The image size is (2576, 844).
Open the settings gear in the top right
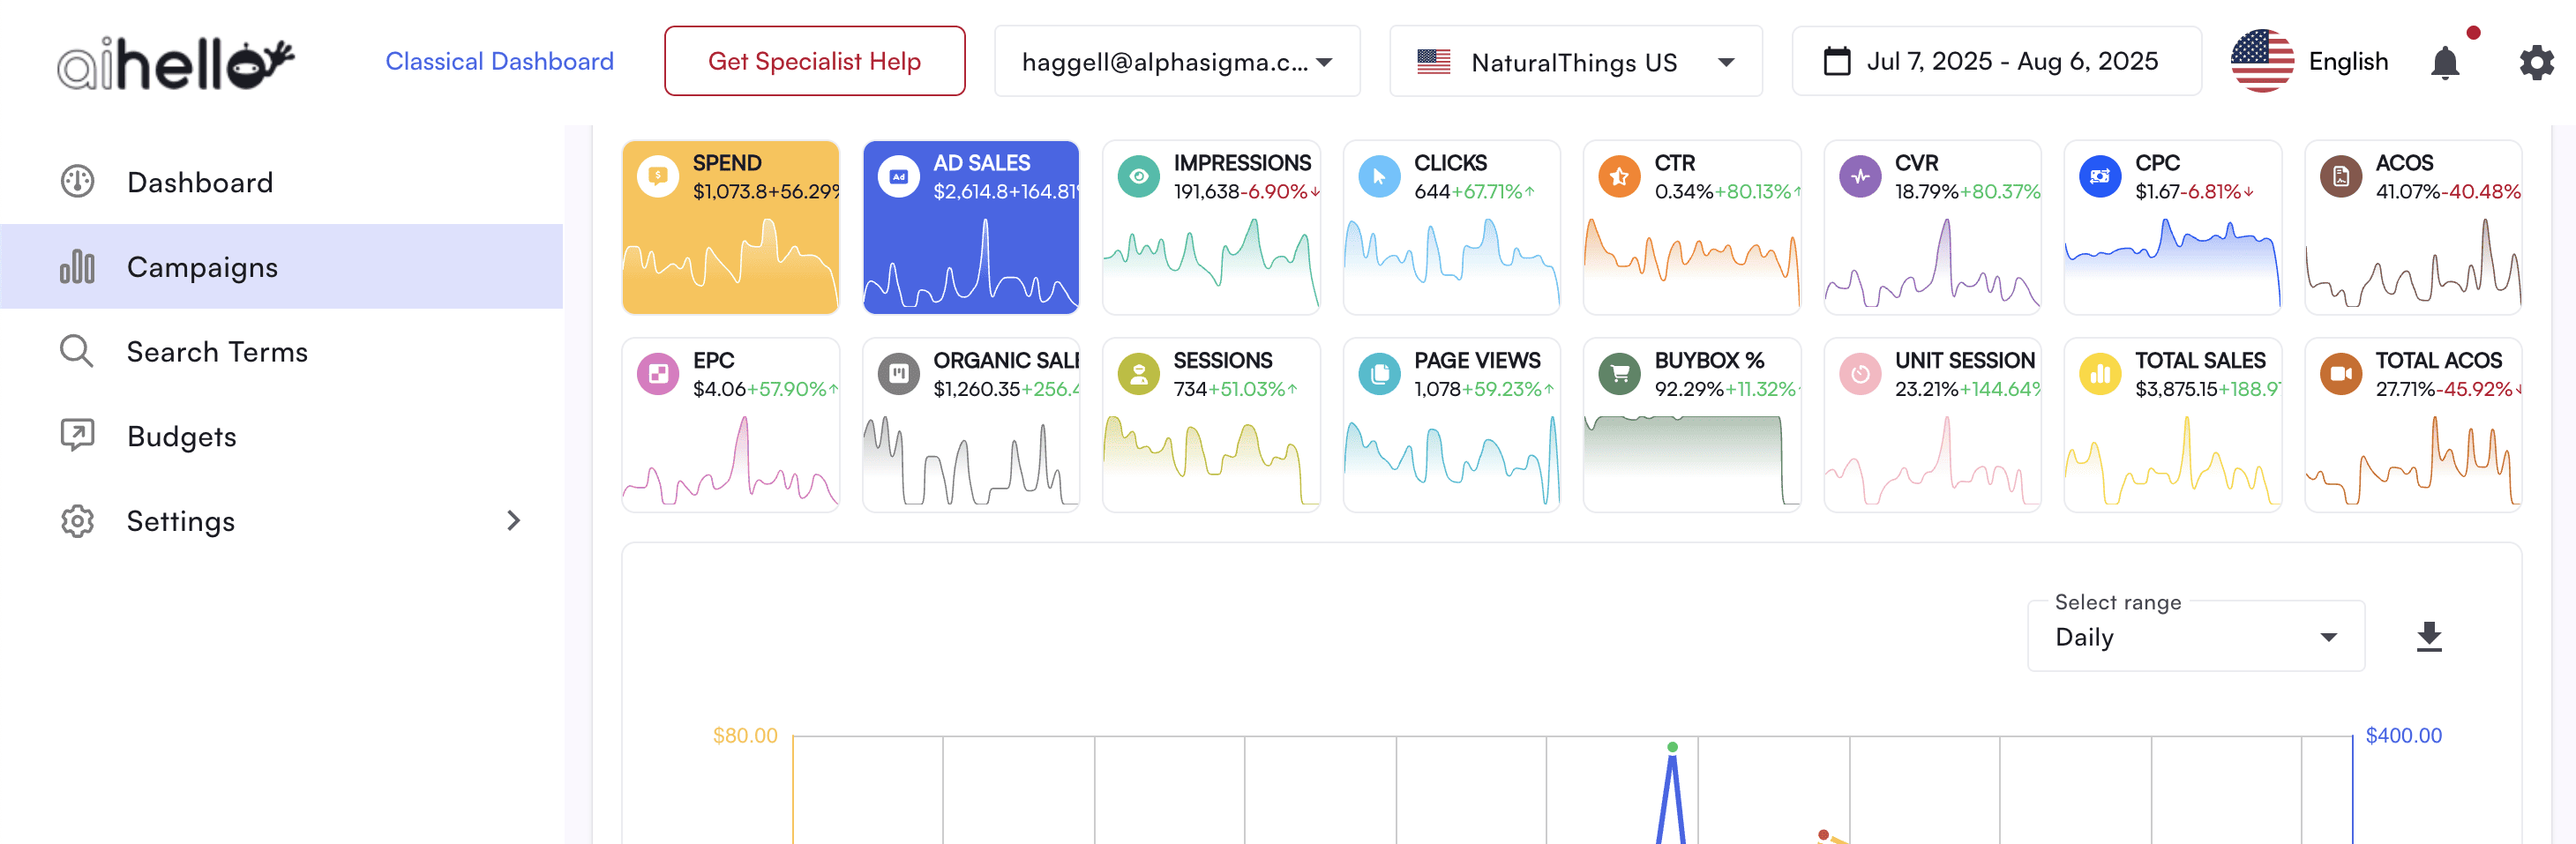[2535, 61]
